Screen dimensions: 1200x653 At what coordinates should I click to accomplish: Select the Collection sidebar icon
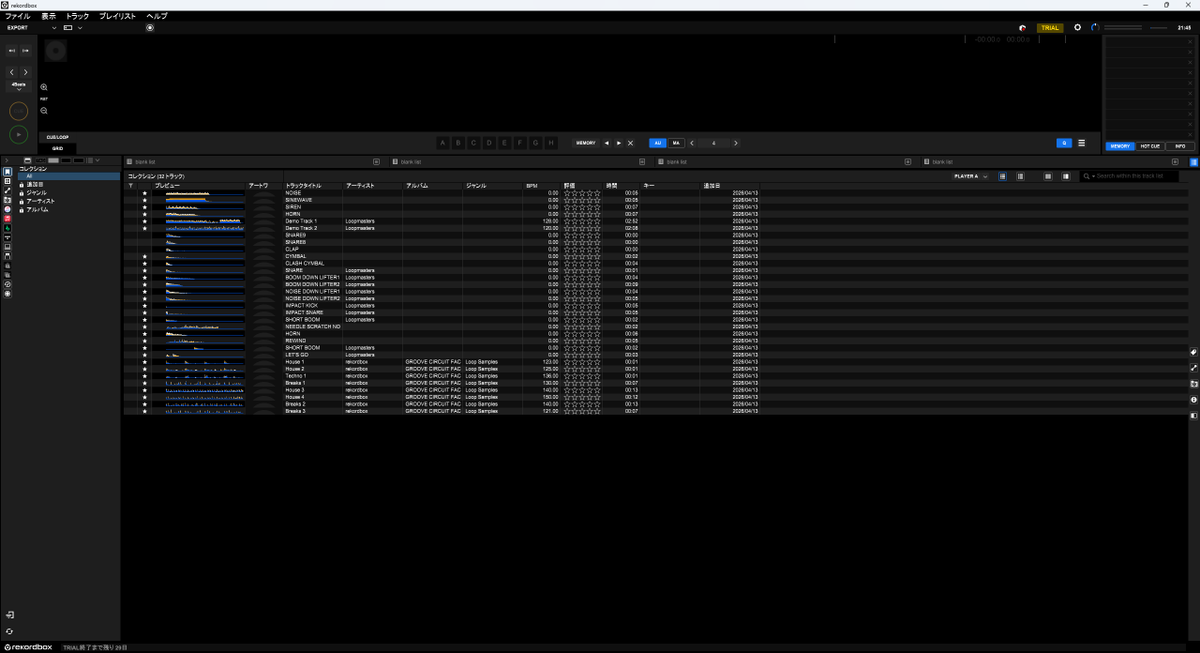pyautogui.click(x=8, y=172)
